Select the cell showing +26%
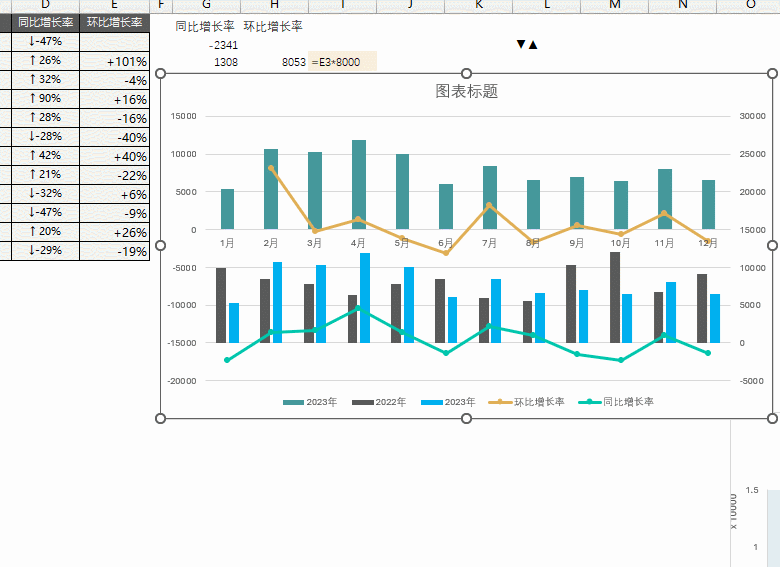 click(x=114, y=232)
